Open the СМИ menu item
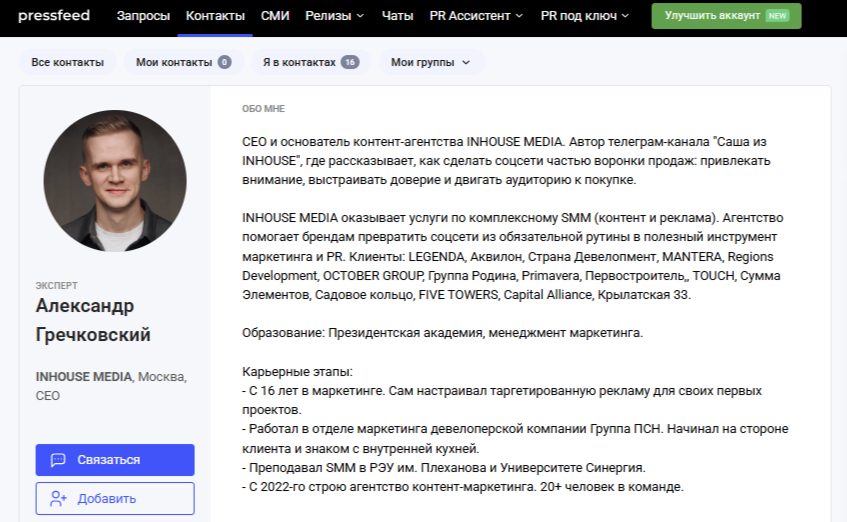The height and width of the screenshot is (522, 847). click(275, 16)
